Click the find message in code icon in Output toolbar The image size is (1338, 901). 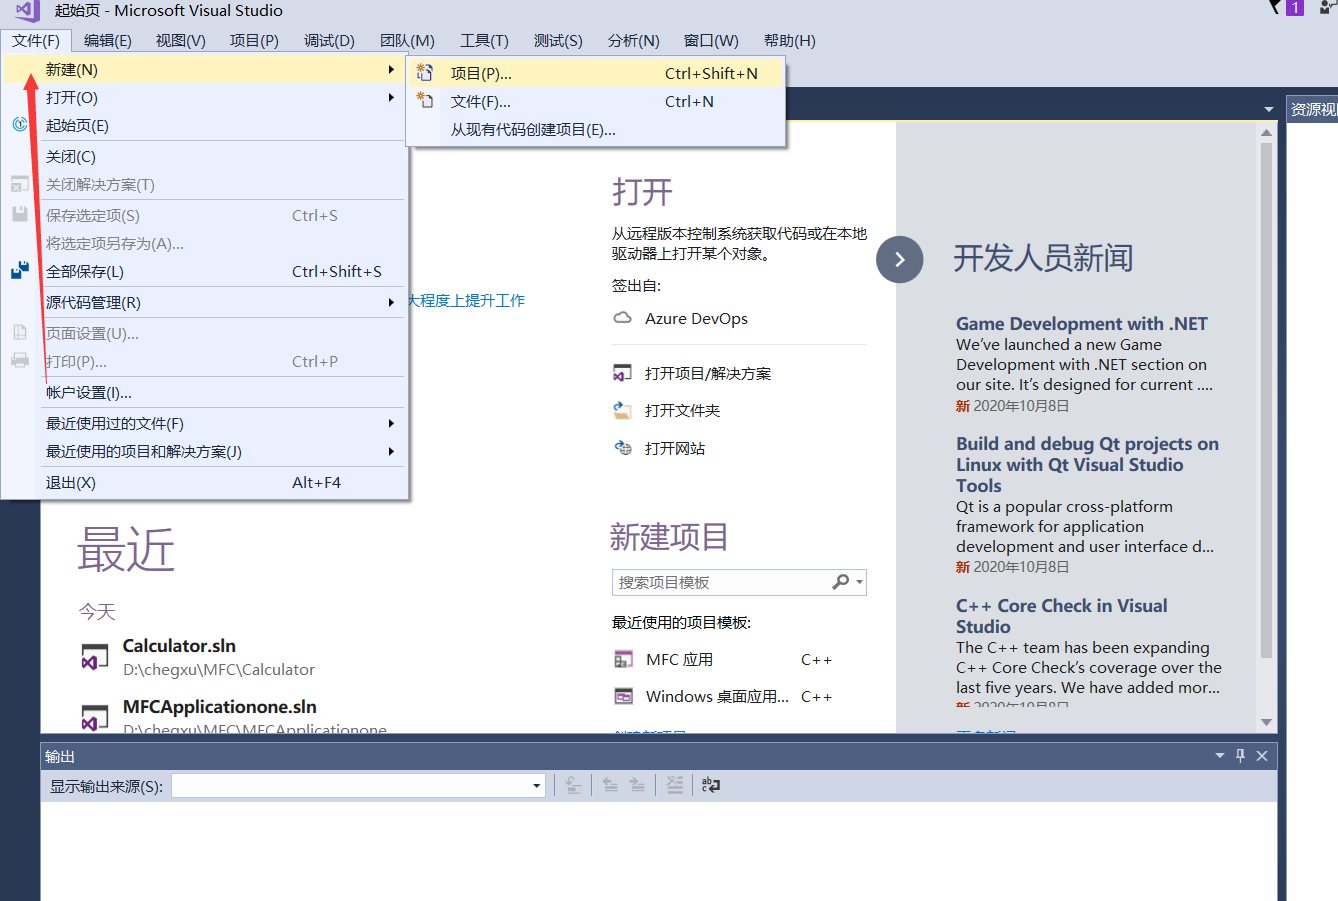click(573, 786)
